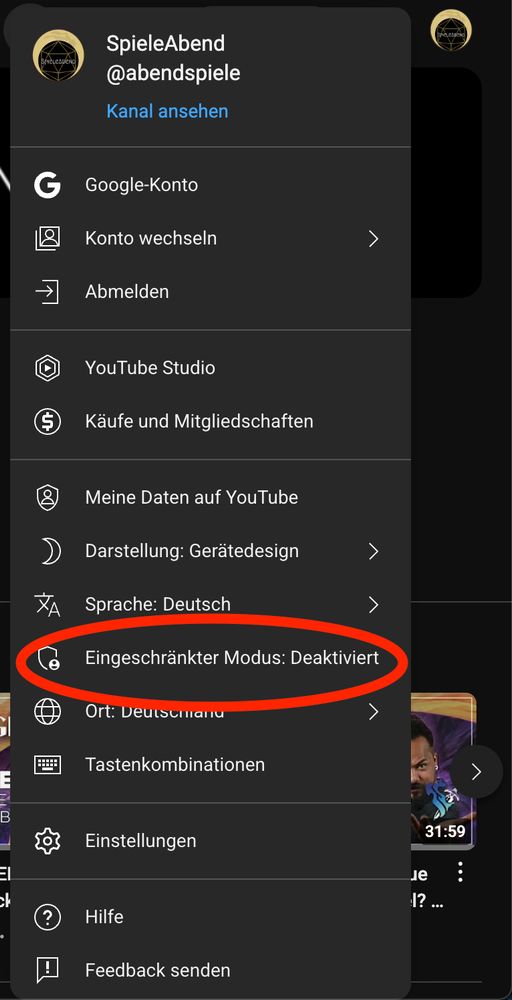Click the Einstellungen gear icon
This screenshot has width=512, height=1000.
click(x=47, y=841)
